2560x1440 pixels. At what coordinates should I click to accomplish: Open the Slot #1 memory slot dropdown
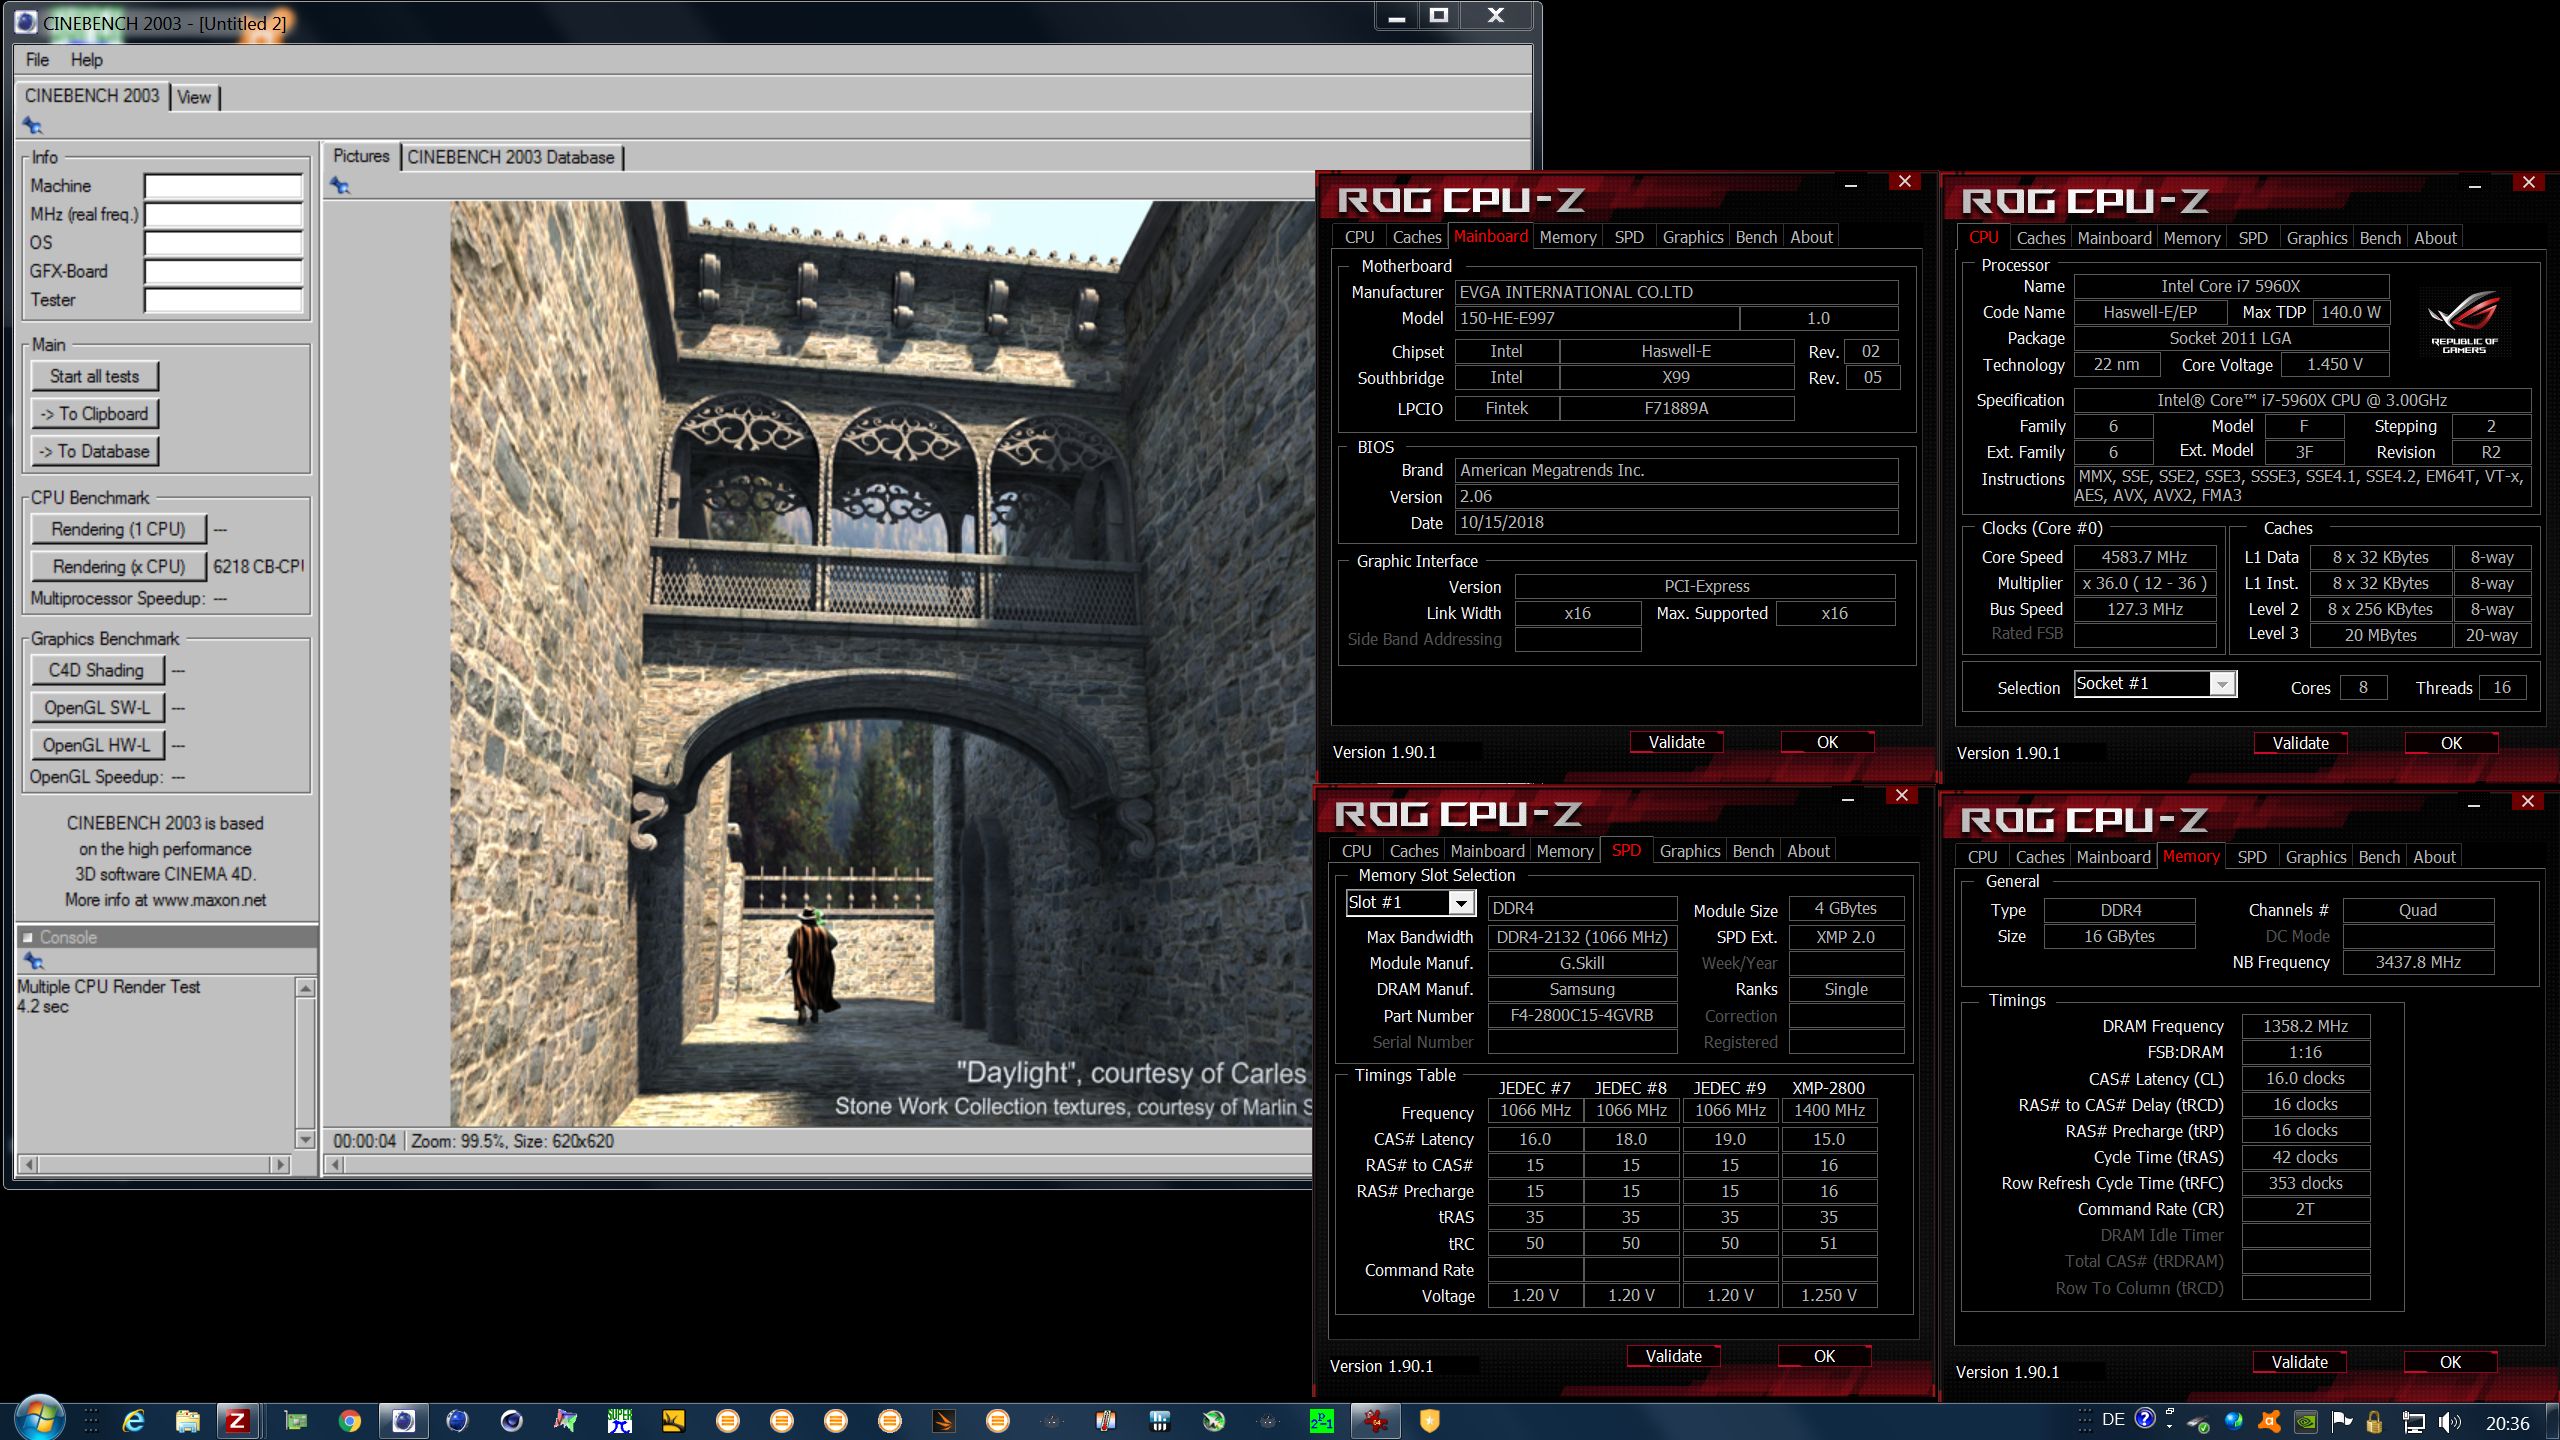(x=1462, y=903)
